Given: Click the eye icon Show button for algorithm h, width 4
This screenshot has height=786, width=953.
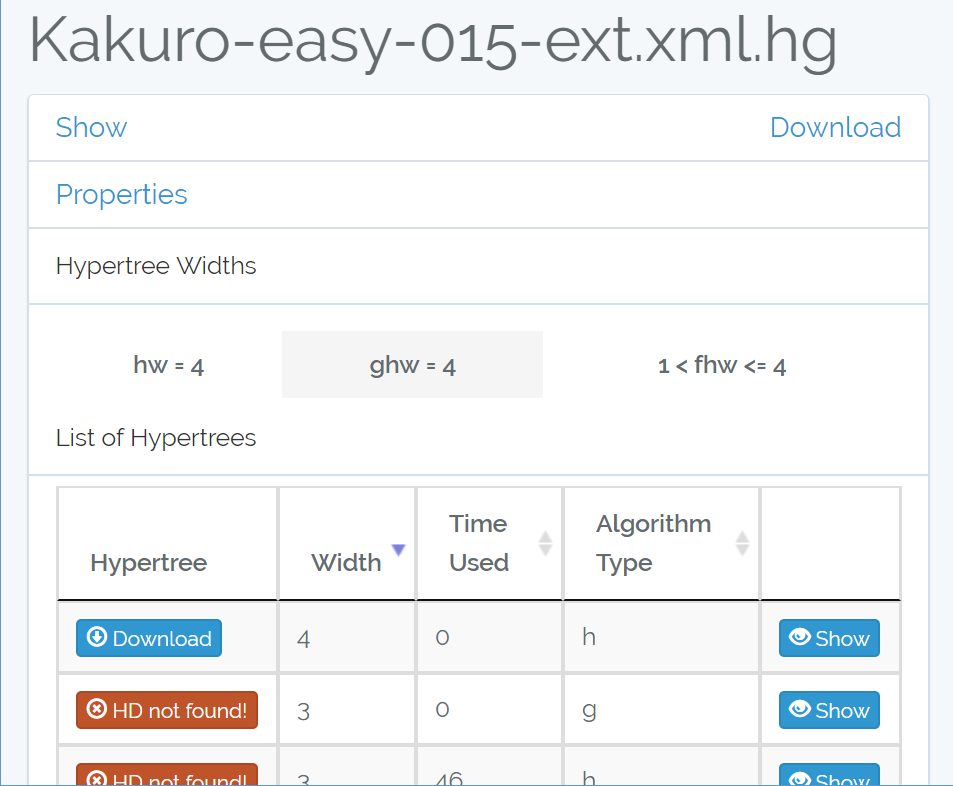Looking at the screenshot, I should (x=829, y=638).
